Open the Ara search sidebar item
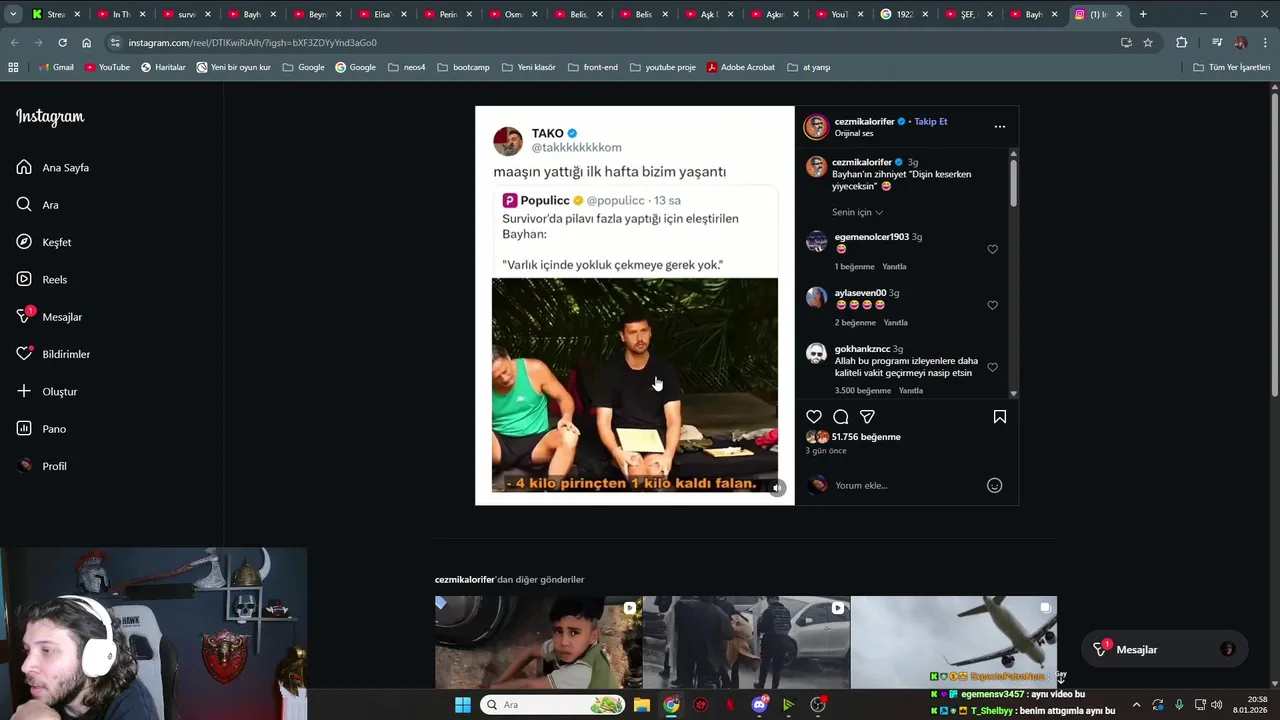 click(38, 205)
